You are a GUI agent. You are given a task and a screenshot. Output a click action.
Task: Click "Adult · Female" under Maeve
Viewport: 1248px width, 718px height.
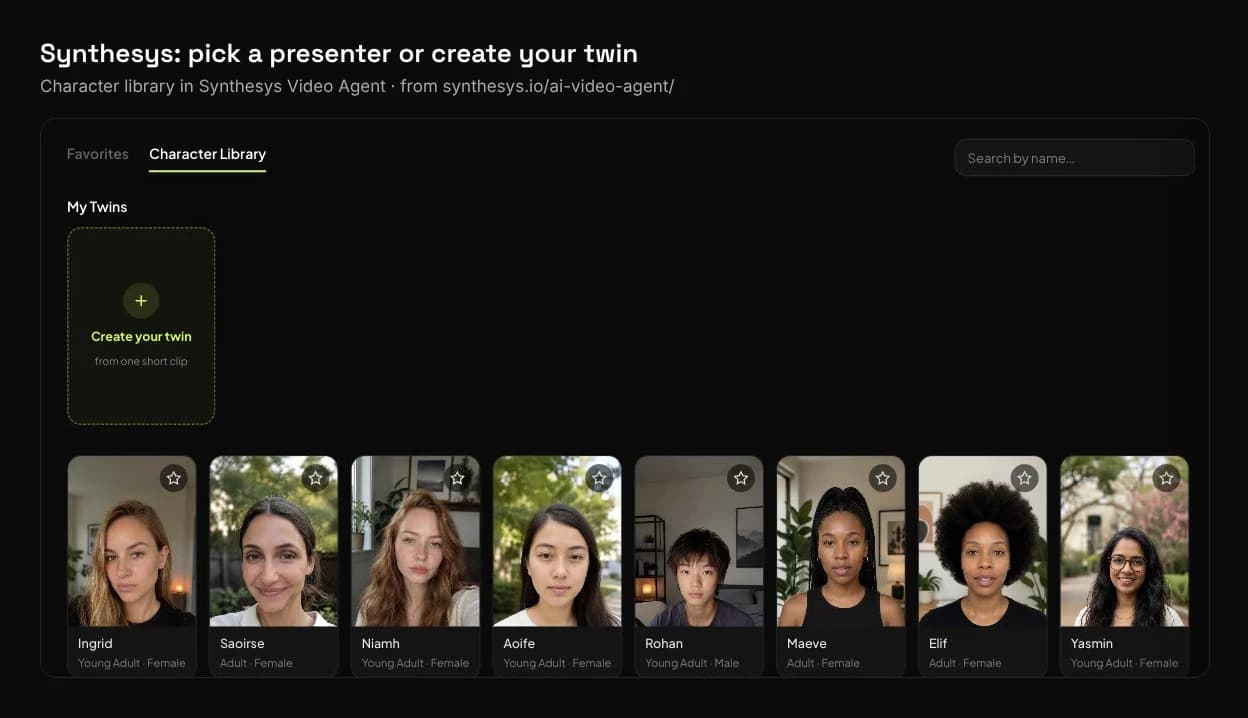823,663
